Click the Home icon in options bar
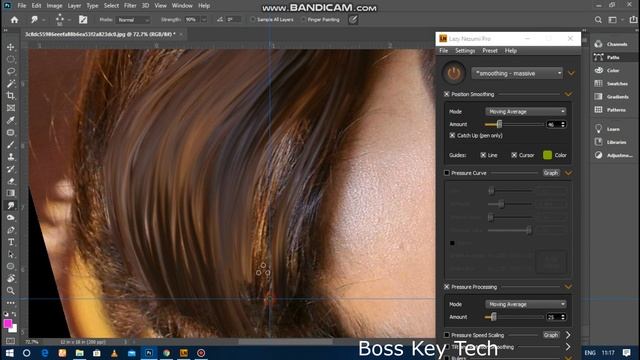 (14, 20)
